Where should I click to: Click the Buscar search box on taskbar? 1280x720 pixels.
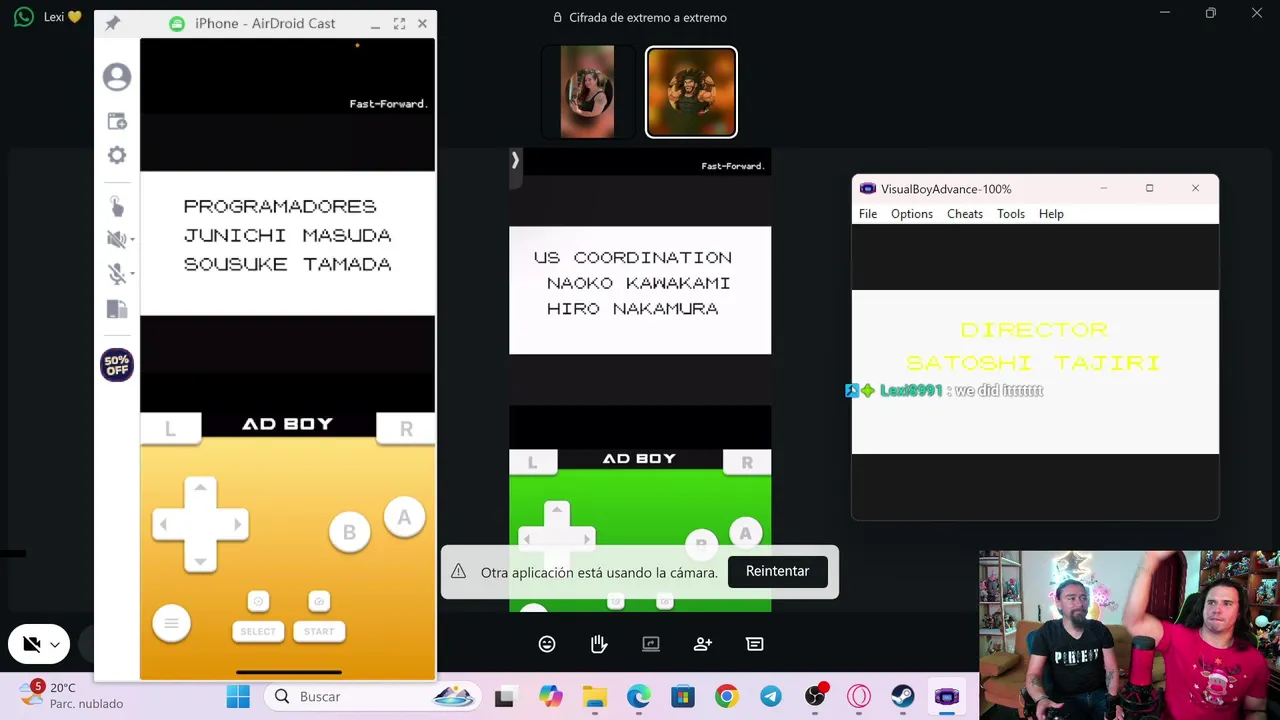pos(372,697)
